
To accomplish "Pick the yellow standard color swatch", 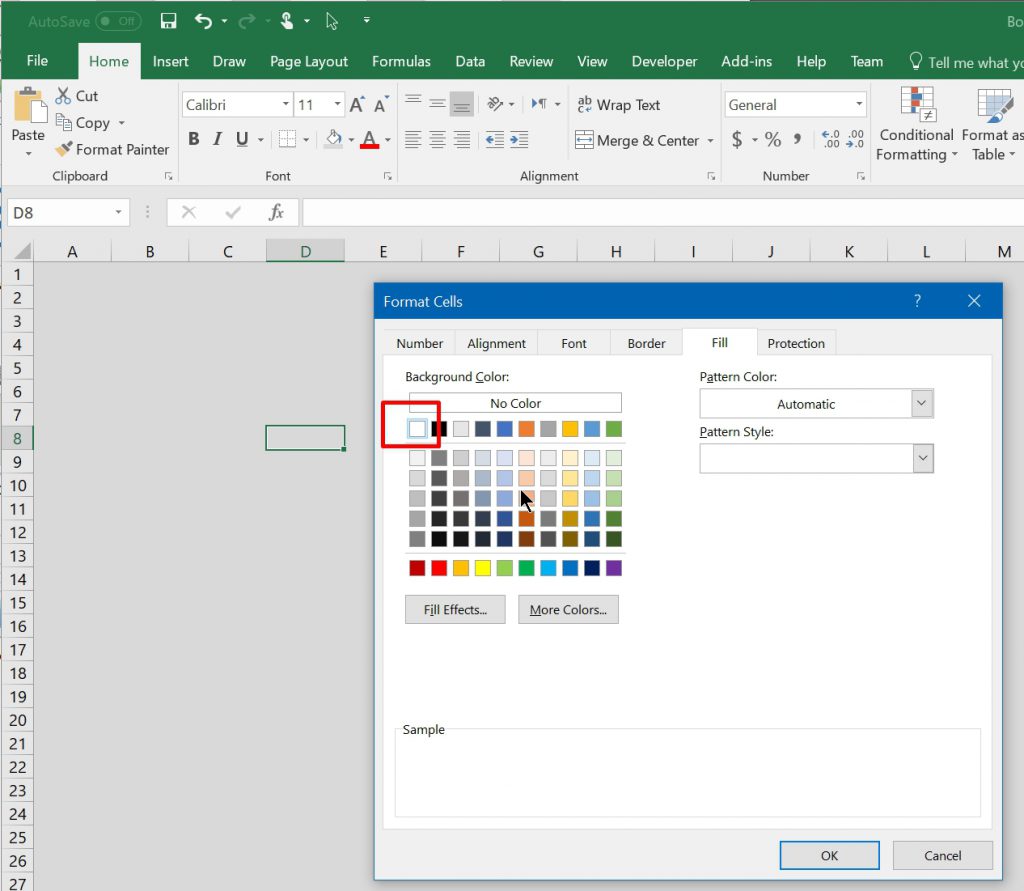I will click(x=483, y=568).
